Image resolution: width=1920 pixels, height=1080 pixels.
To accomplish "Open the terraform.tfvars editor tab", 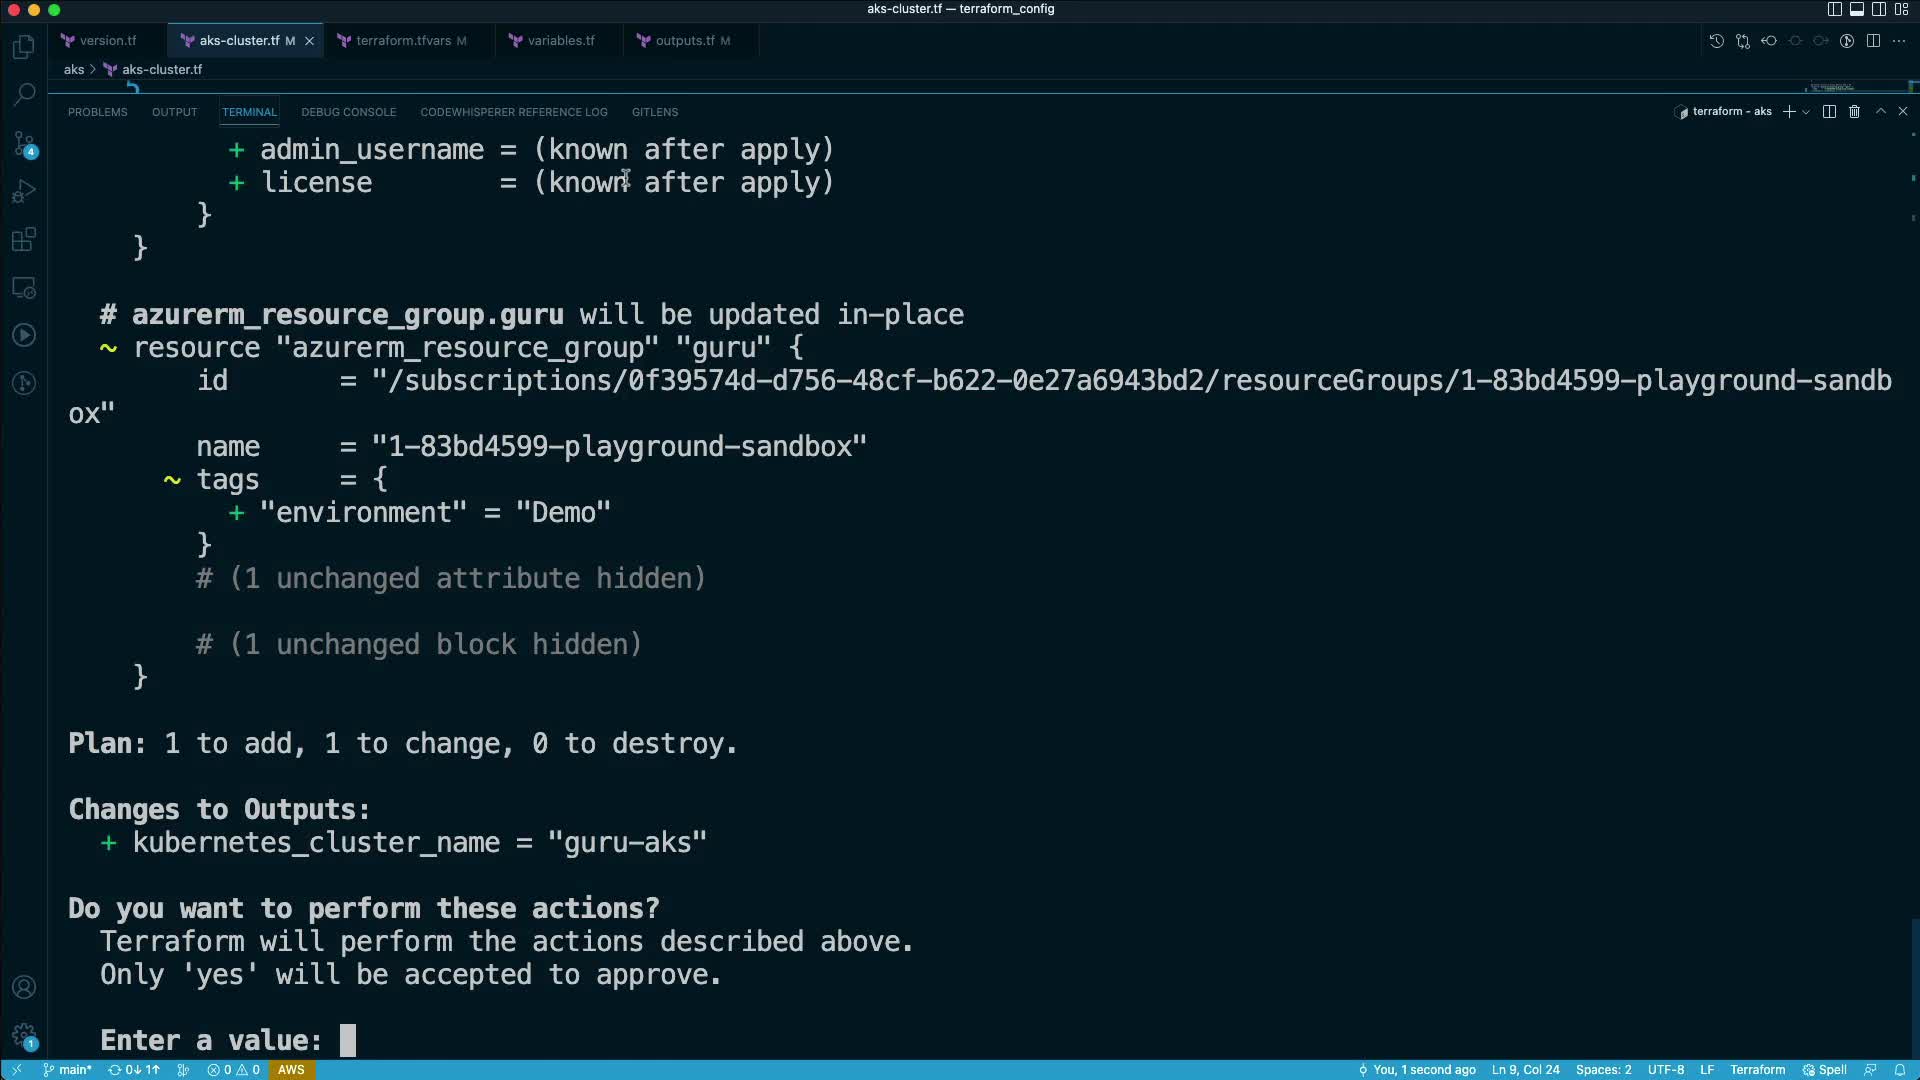I will 403,41.
